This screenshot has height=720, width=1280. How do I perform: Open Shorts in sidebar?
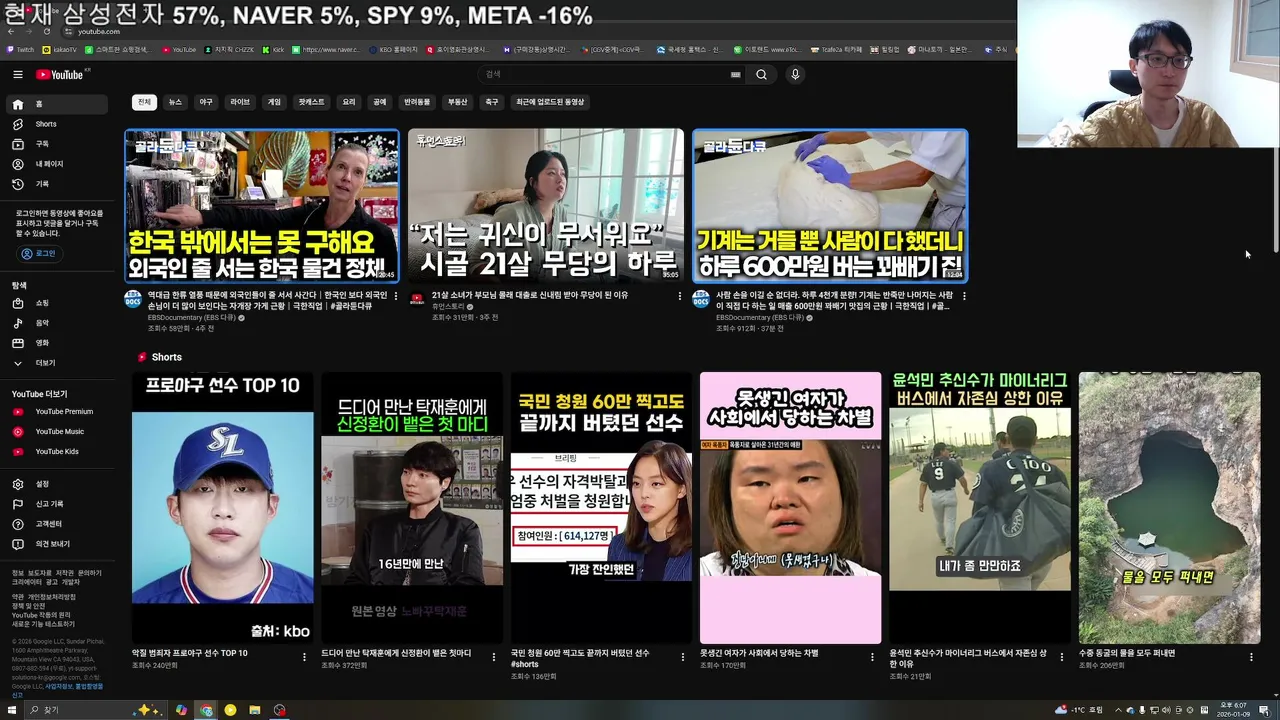point(58,124)
